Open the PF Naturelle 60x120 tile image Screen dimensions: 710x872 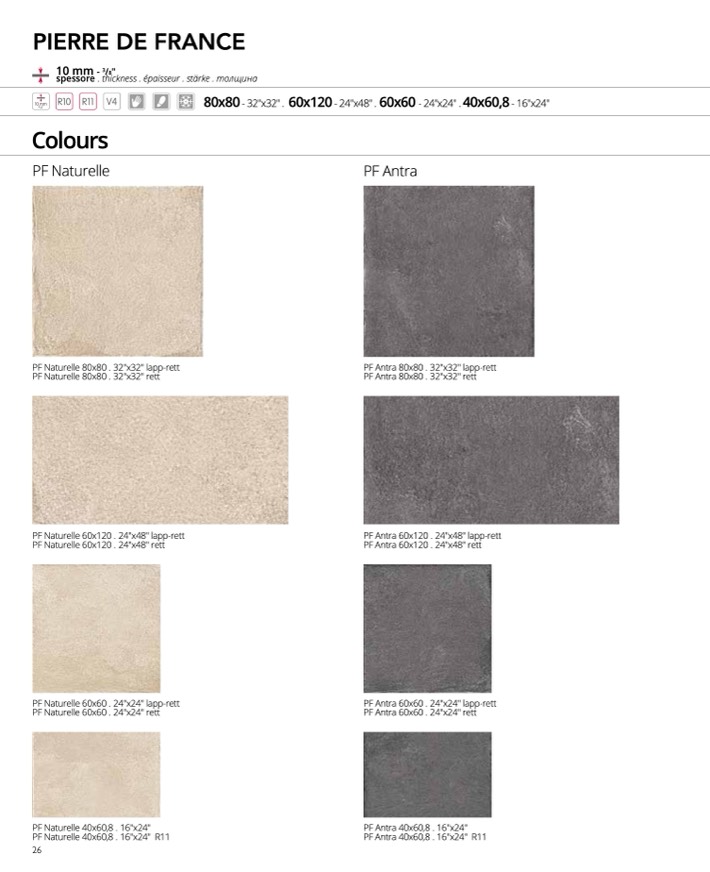[160, 460]
